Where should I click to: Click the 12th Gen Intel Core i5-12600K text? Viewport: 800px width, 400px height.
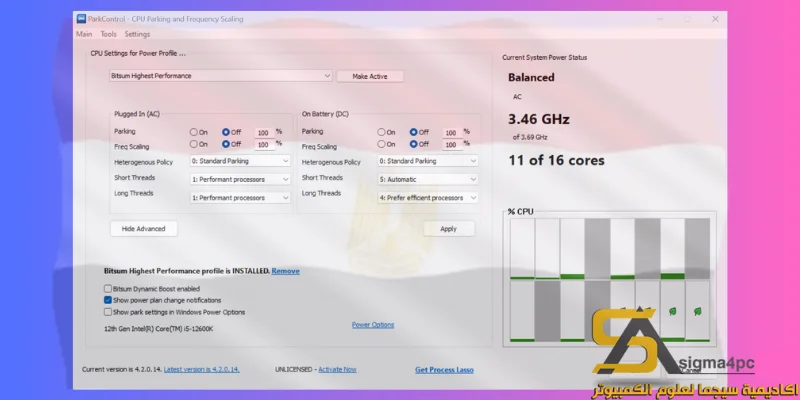point(159,329)
